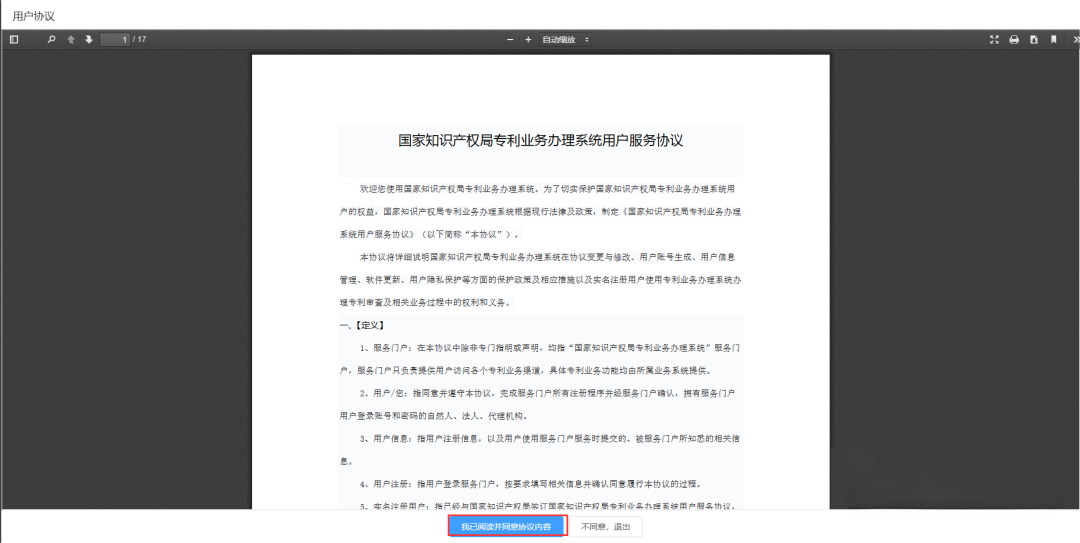1080x543 pixels.
Task: Click the bookmark current view icon
Action: point(1053,39)
